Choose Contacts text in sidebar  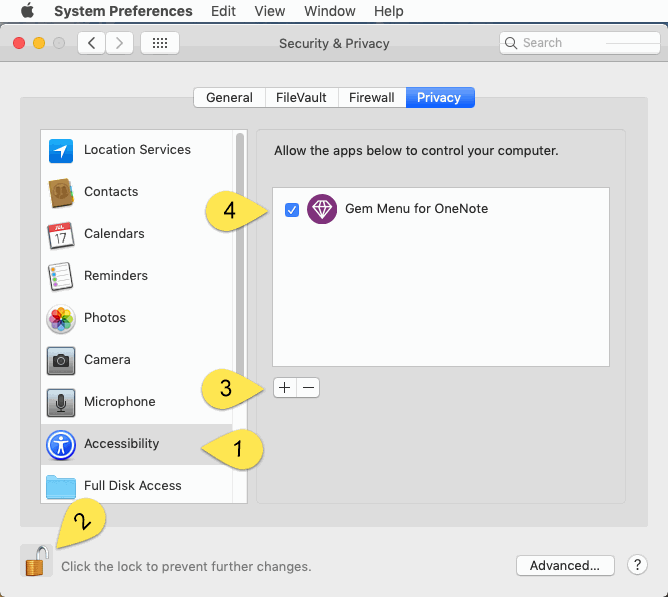click(111, 192)
